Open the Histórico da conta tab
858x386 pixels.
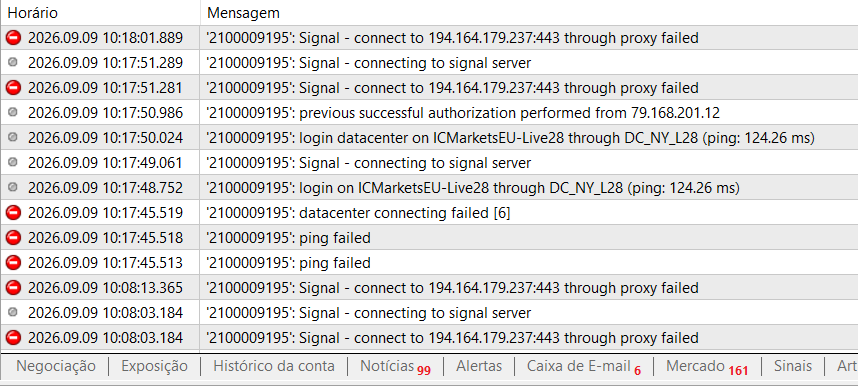pos(274,366)
